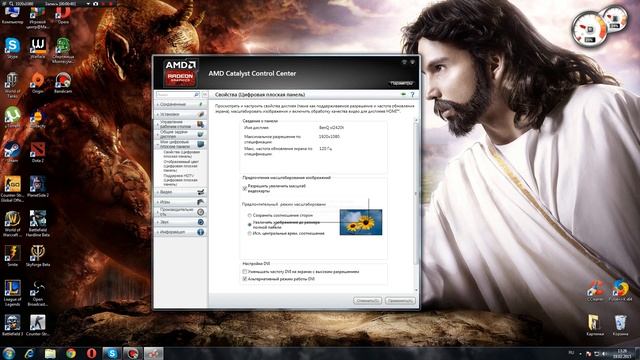
Task: Toggle alternate DVI operational mode checkbox
Action: (x=245, y=279)
